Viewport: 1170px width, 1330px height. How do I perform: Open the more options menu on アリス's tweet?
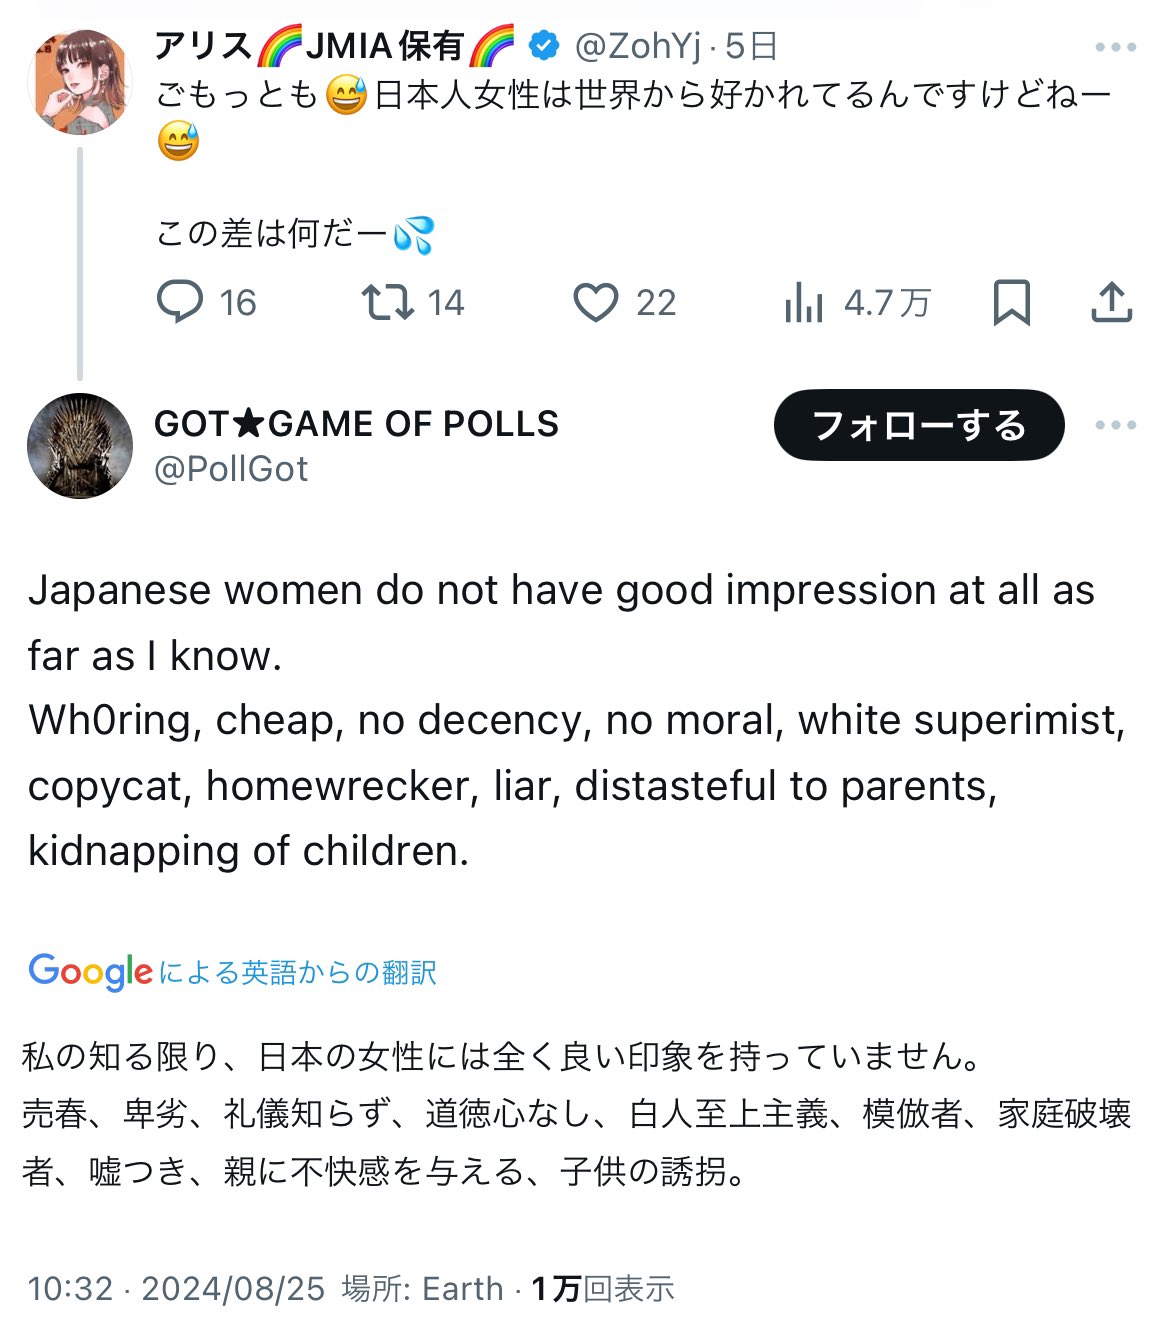(1115, 47)
